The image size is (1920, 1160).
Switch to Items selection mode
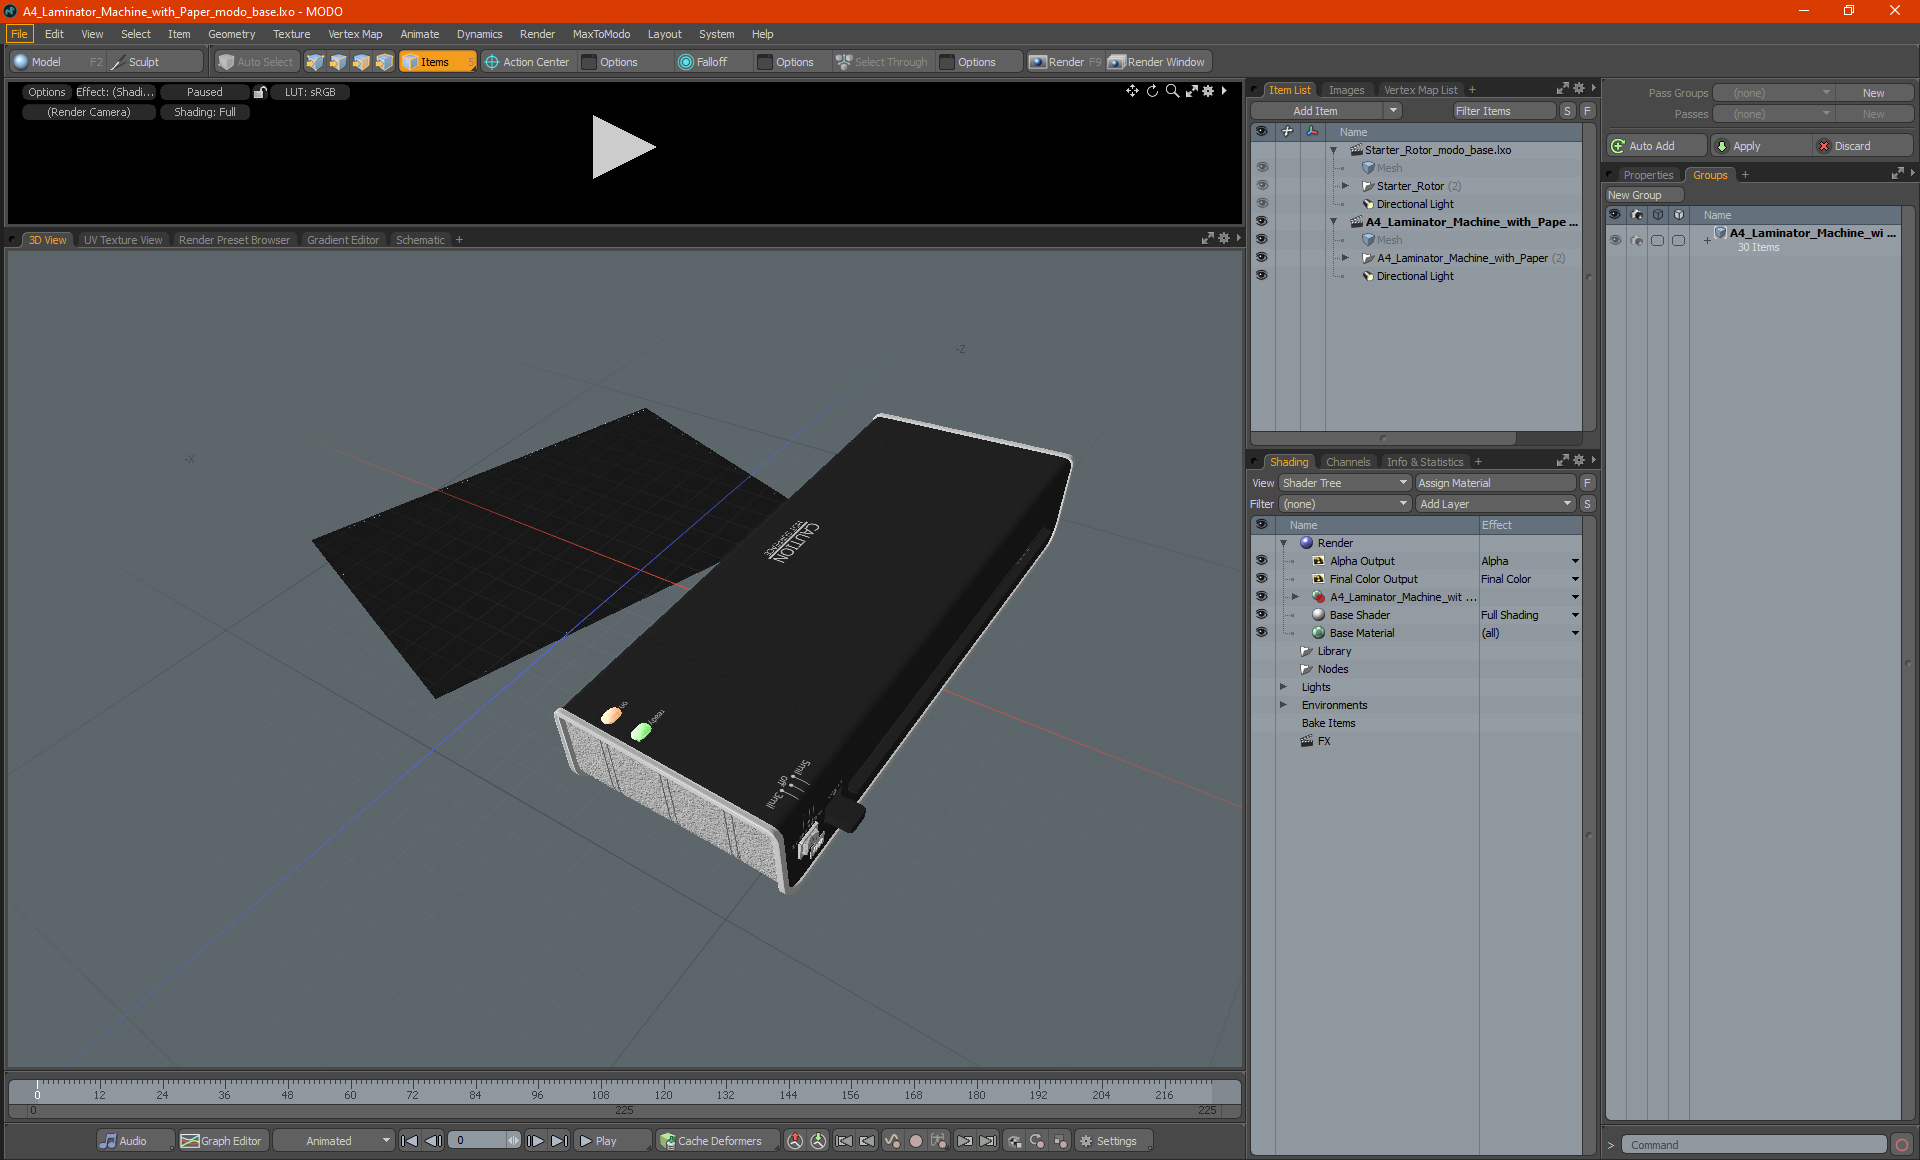[437, 62]
